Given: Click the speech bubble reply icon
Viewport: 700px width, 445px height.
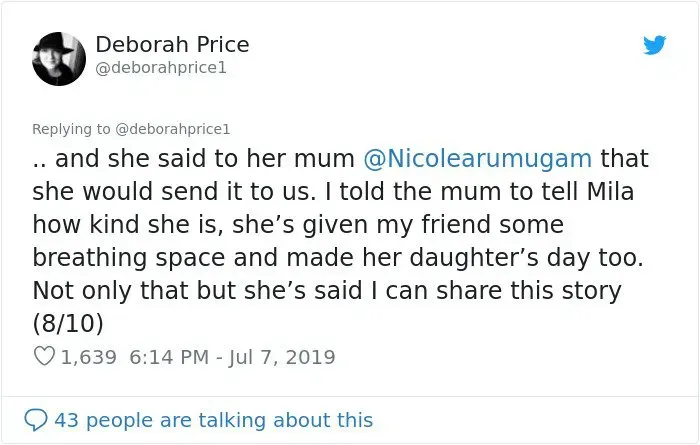Looking at the screenshot, I should pyautogui.click(x=37, y=420).
